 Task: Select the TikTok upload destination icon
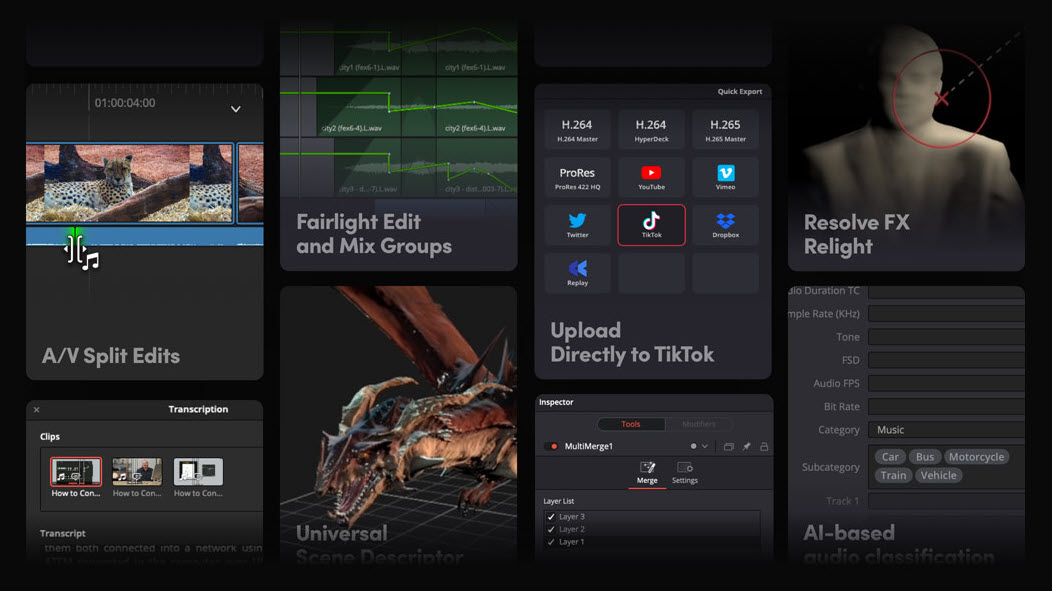click(x=651, y=224)
